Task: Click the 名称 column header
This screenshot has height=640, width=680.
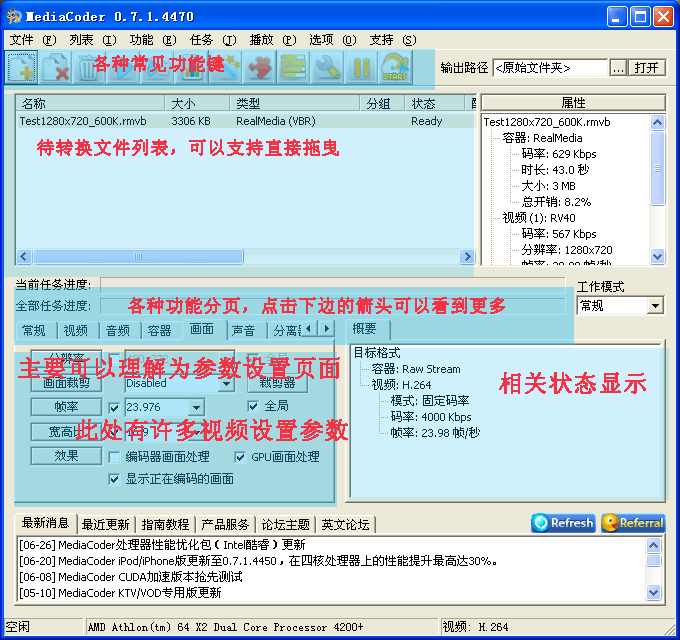Action: click(x=90, y=104)
